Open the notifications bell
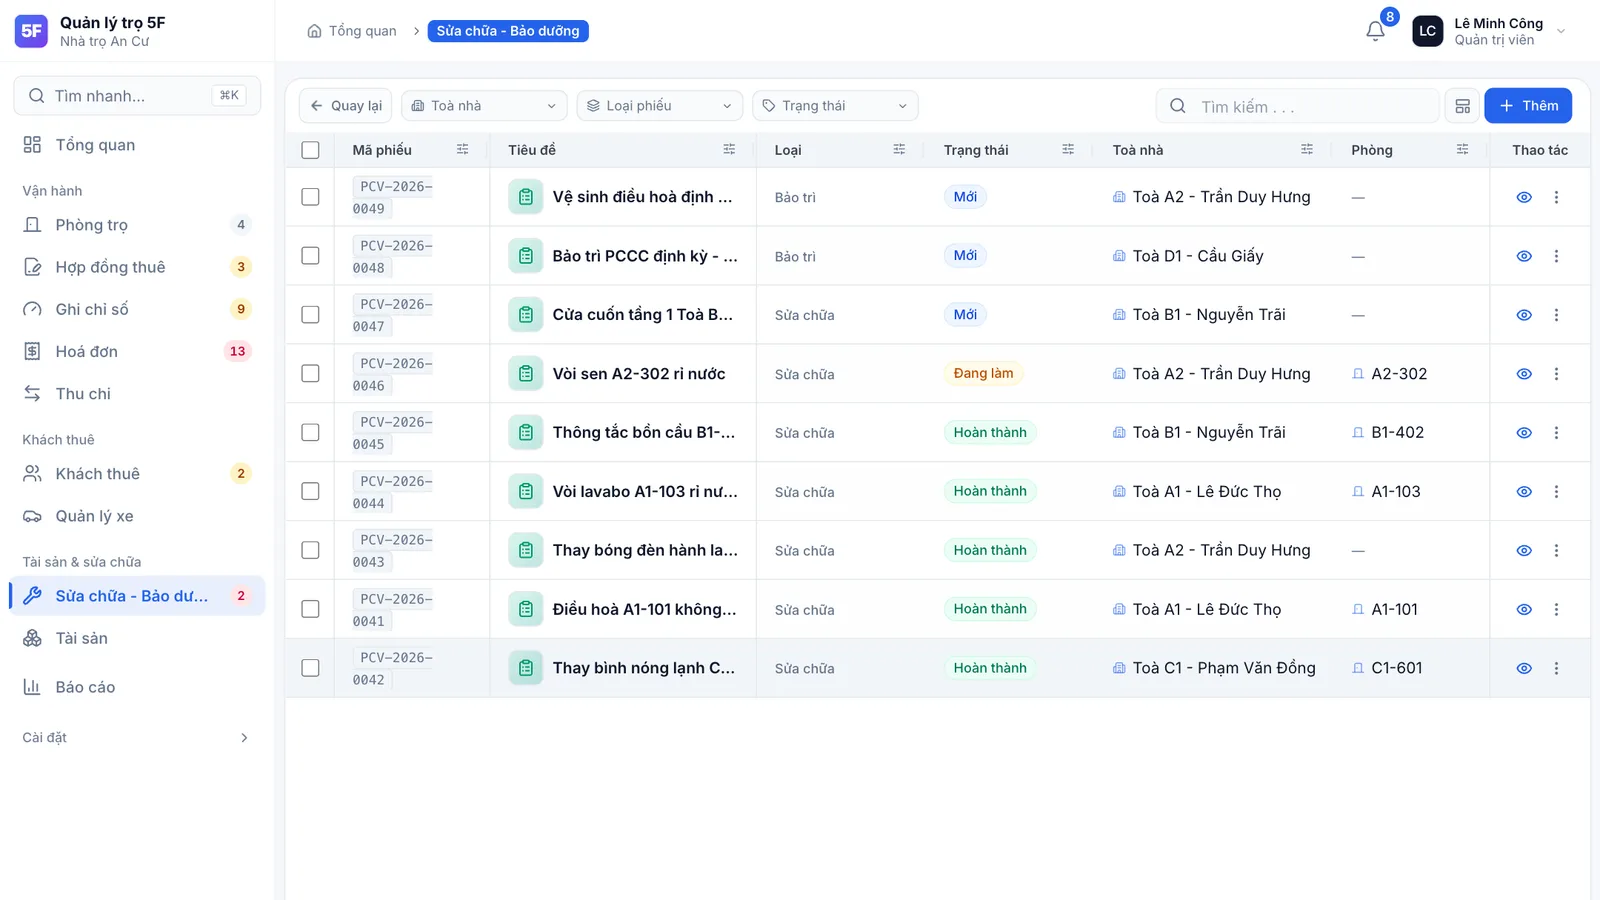This screenshot has height=900, width=1600. point(1375,31)
